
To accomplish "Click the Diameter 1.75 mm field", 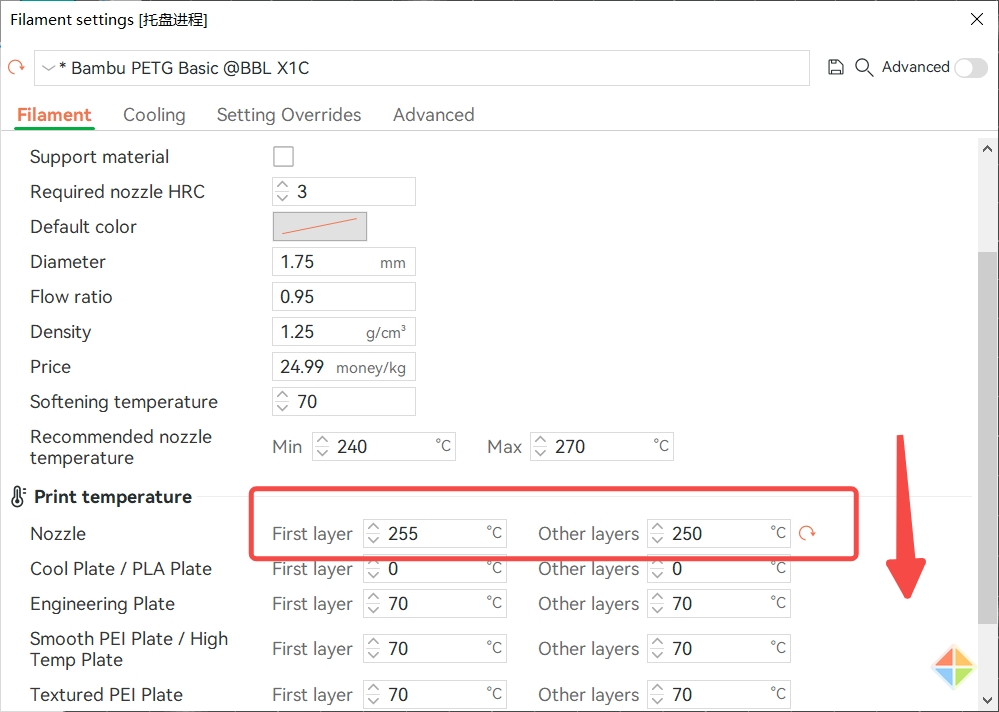I will coord(344,262).
